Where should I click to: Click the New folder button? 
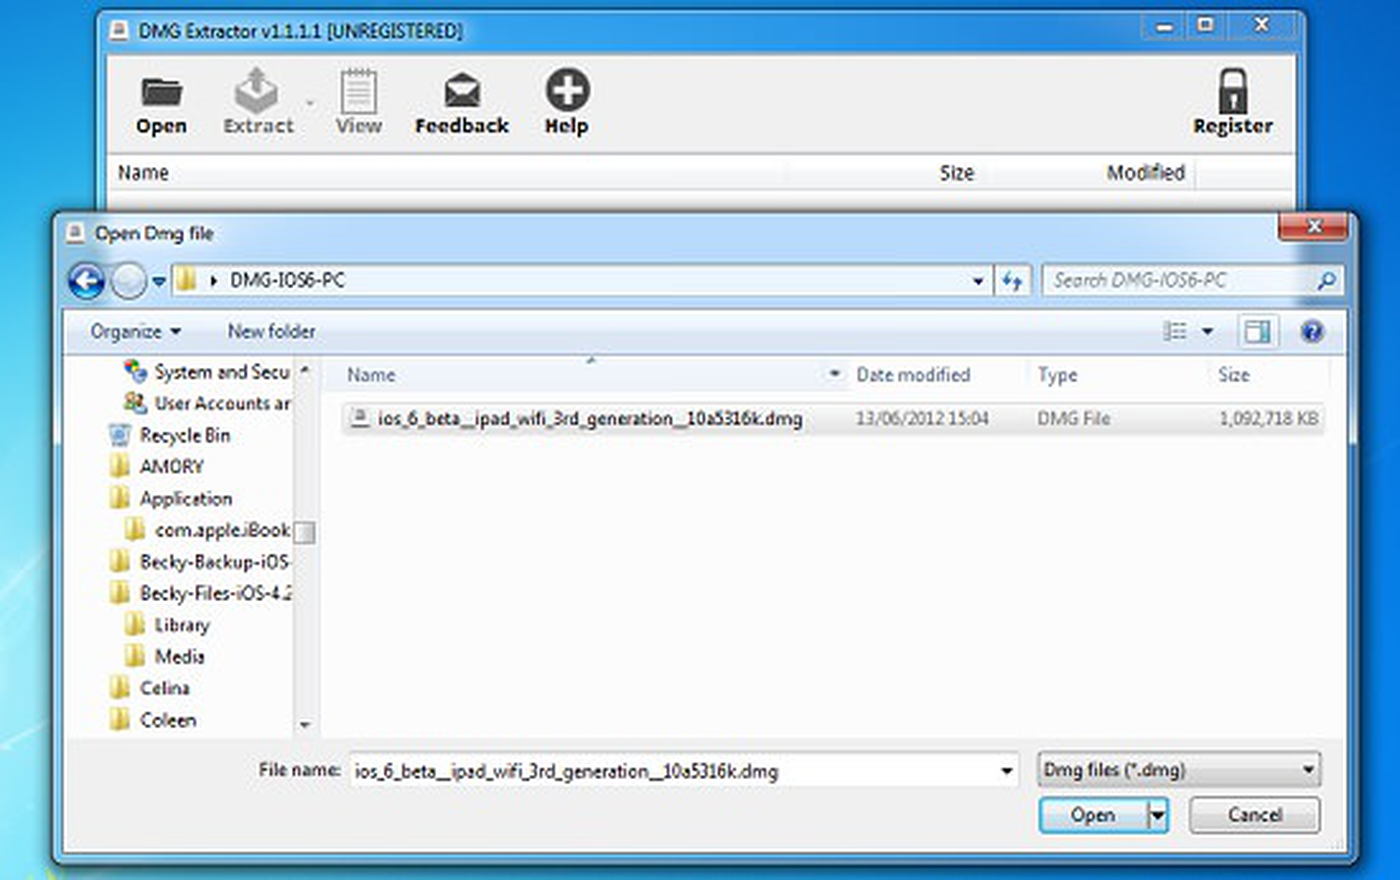[271, 331]
